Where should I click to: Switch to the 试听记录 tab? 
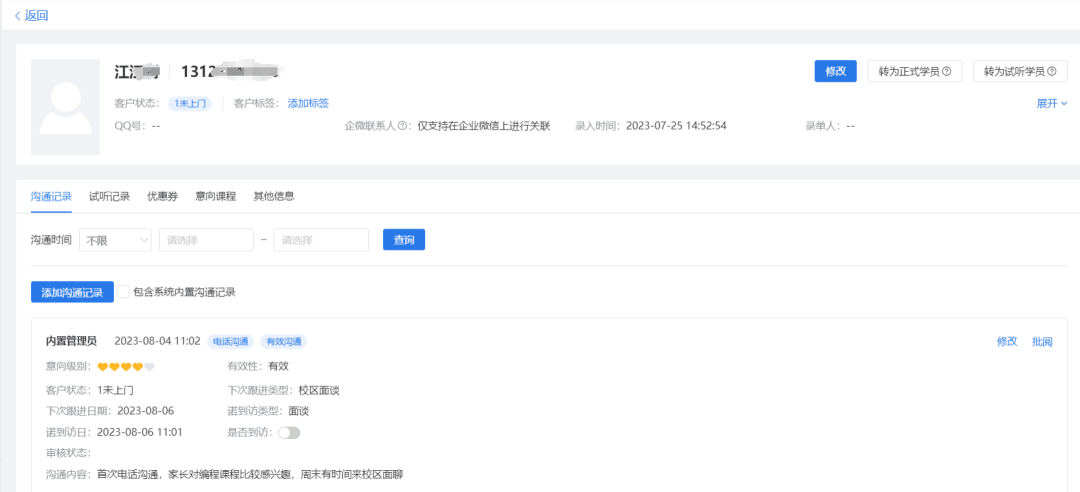pyautogui.click(x=109, y=196)
